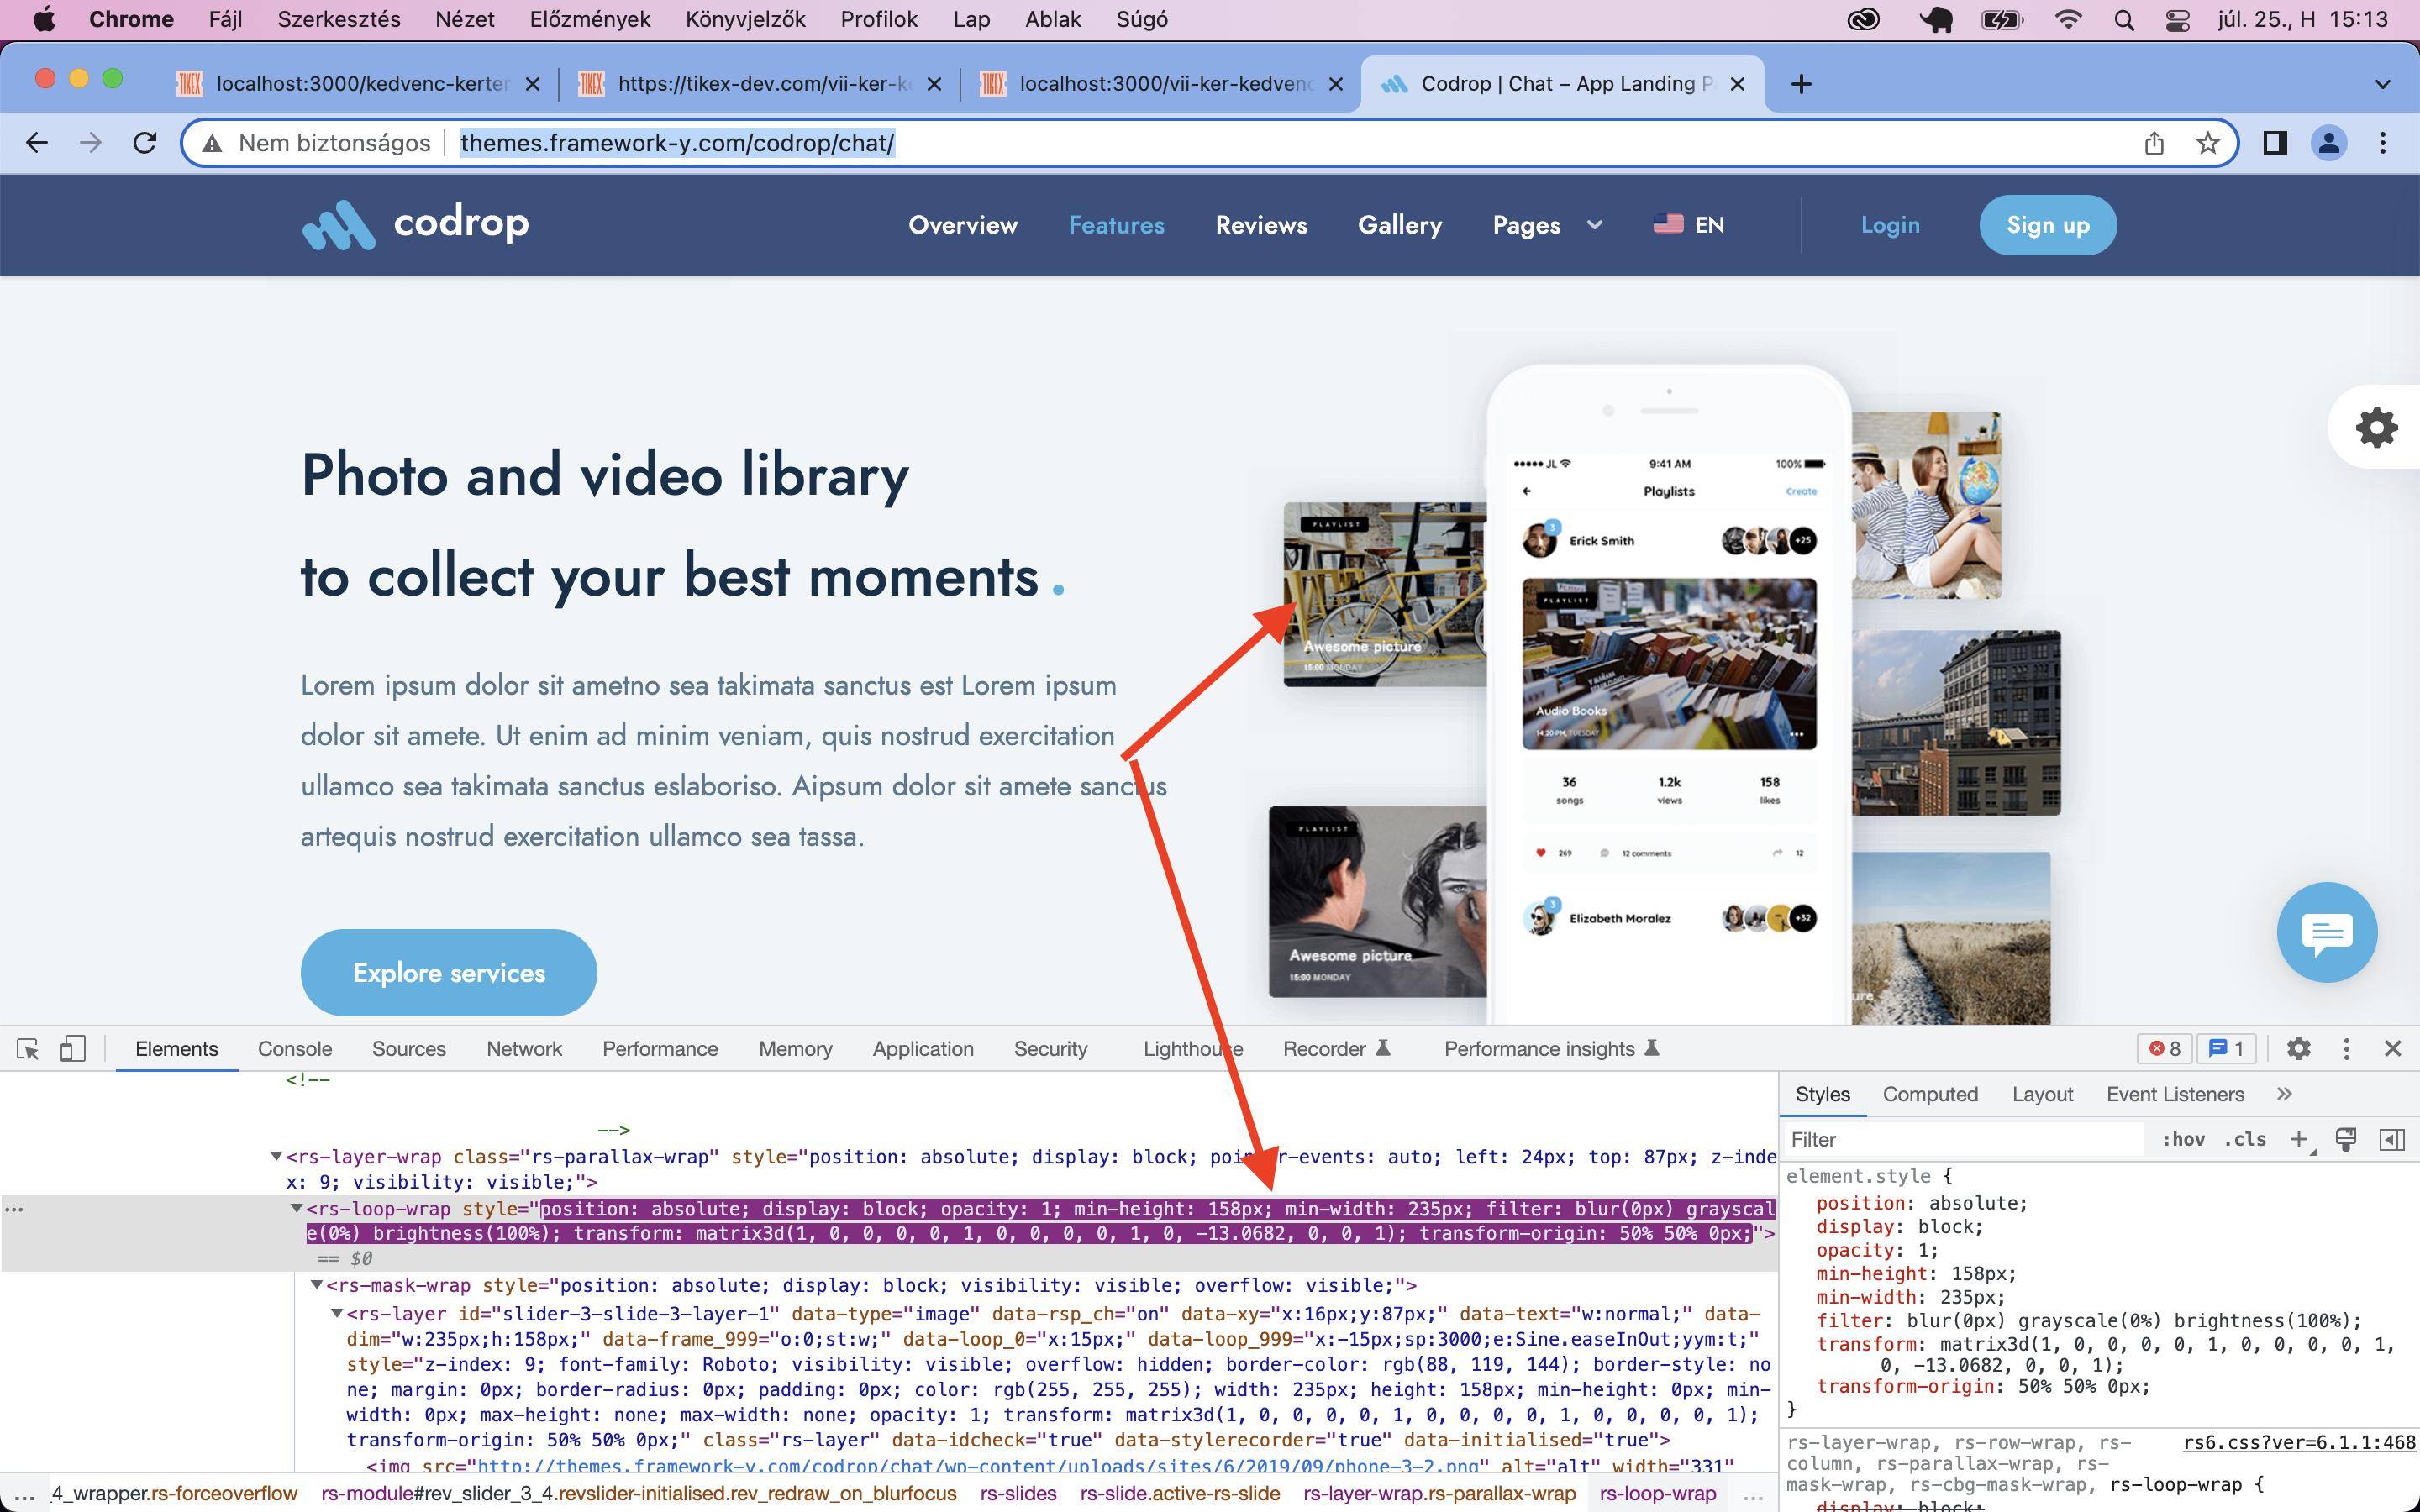Open the Chrome three-dot menu
This screenshot has width=2420, height=1512.
(2383, 143)
